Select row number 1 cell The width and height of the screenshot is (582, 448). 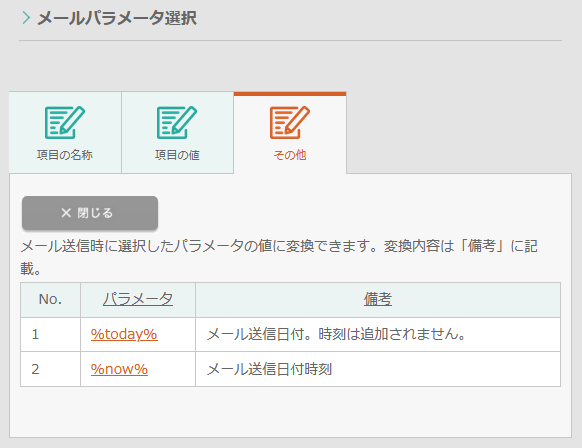pos(50,334)
